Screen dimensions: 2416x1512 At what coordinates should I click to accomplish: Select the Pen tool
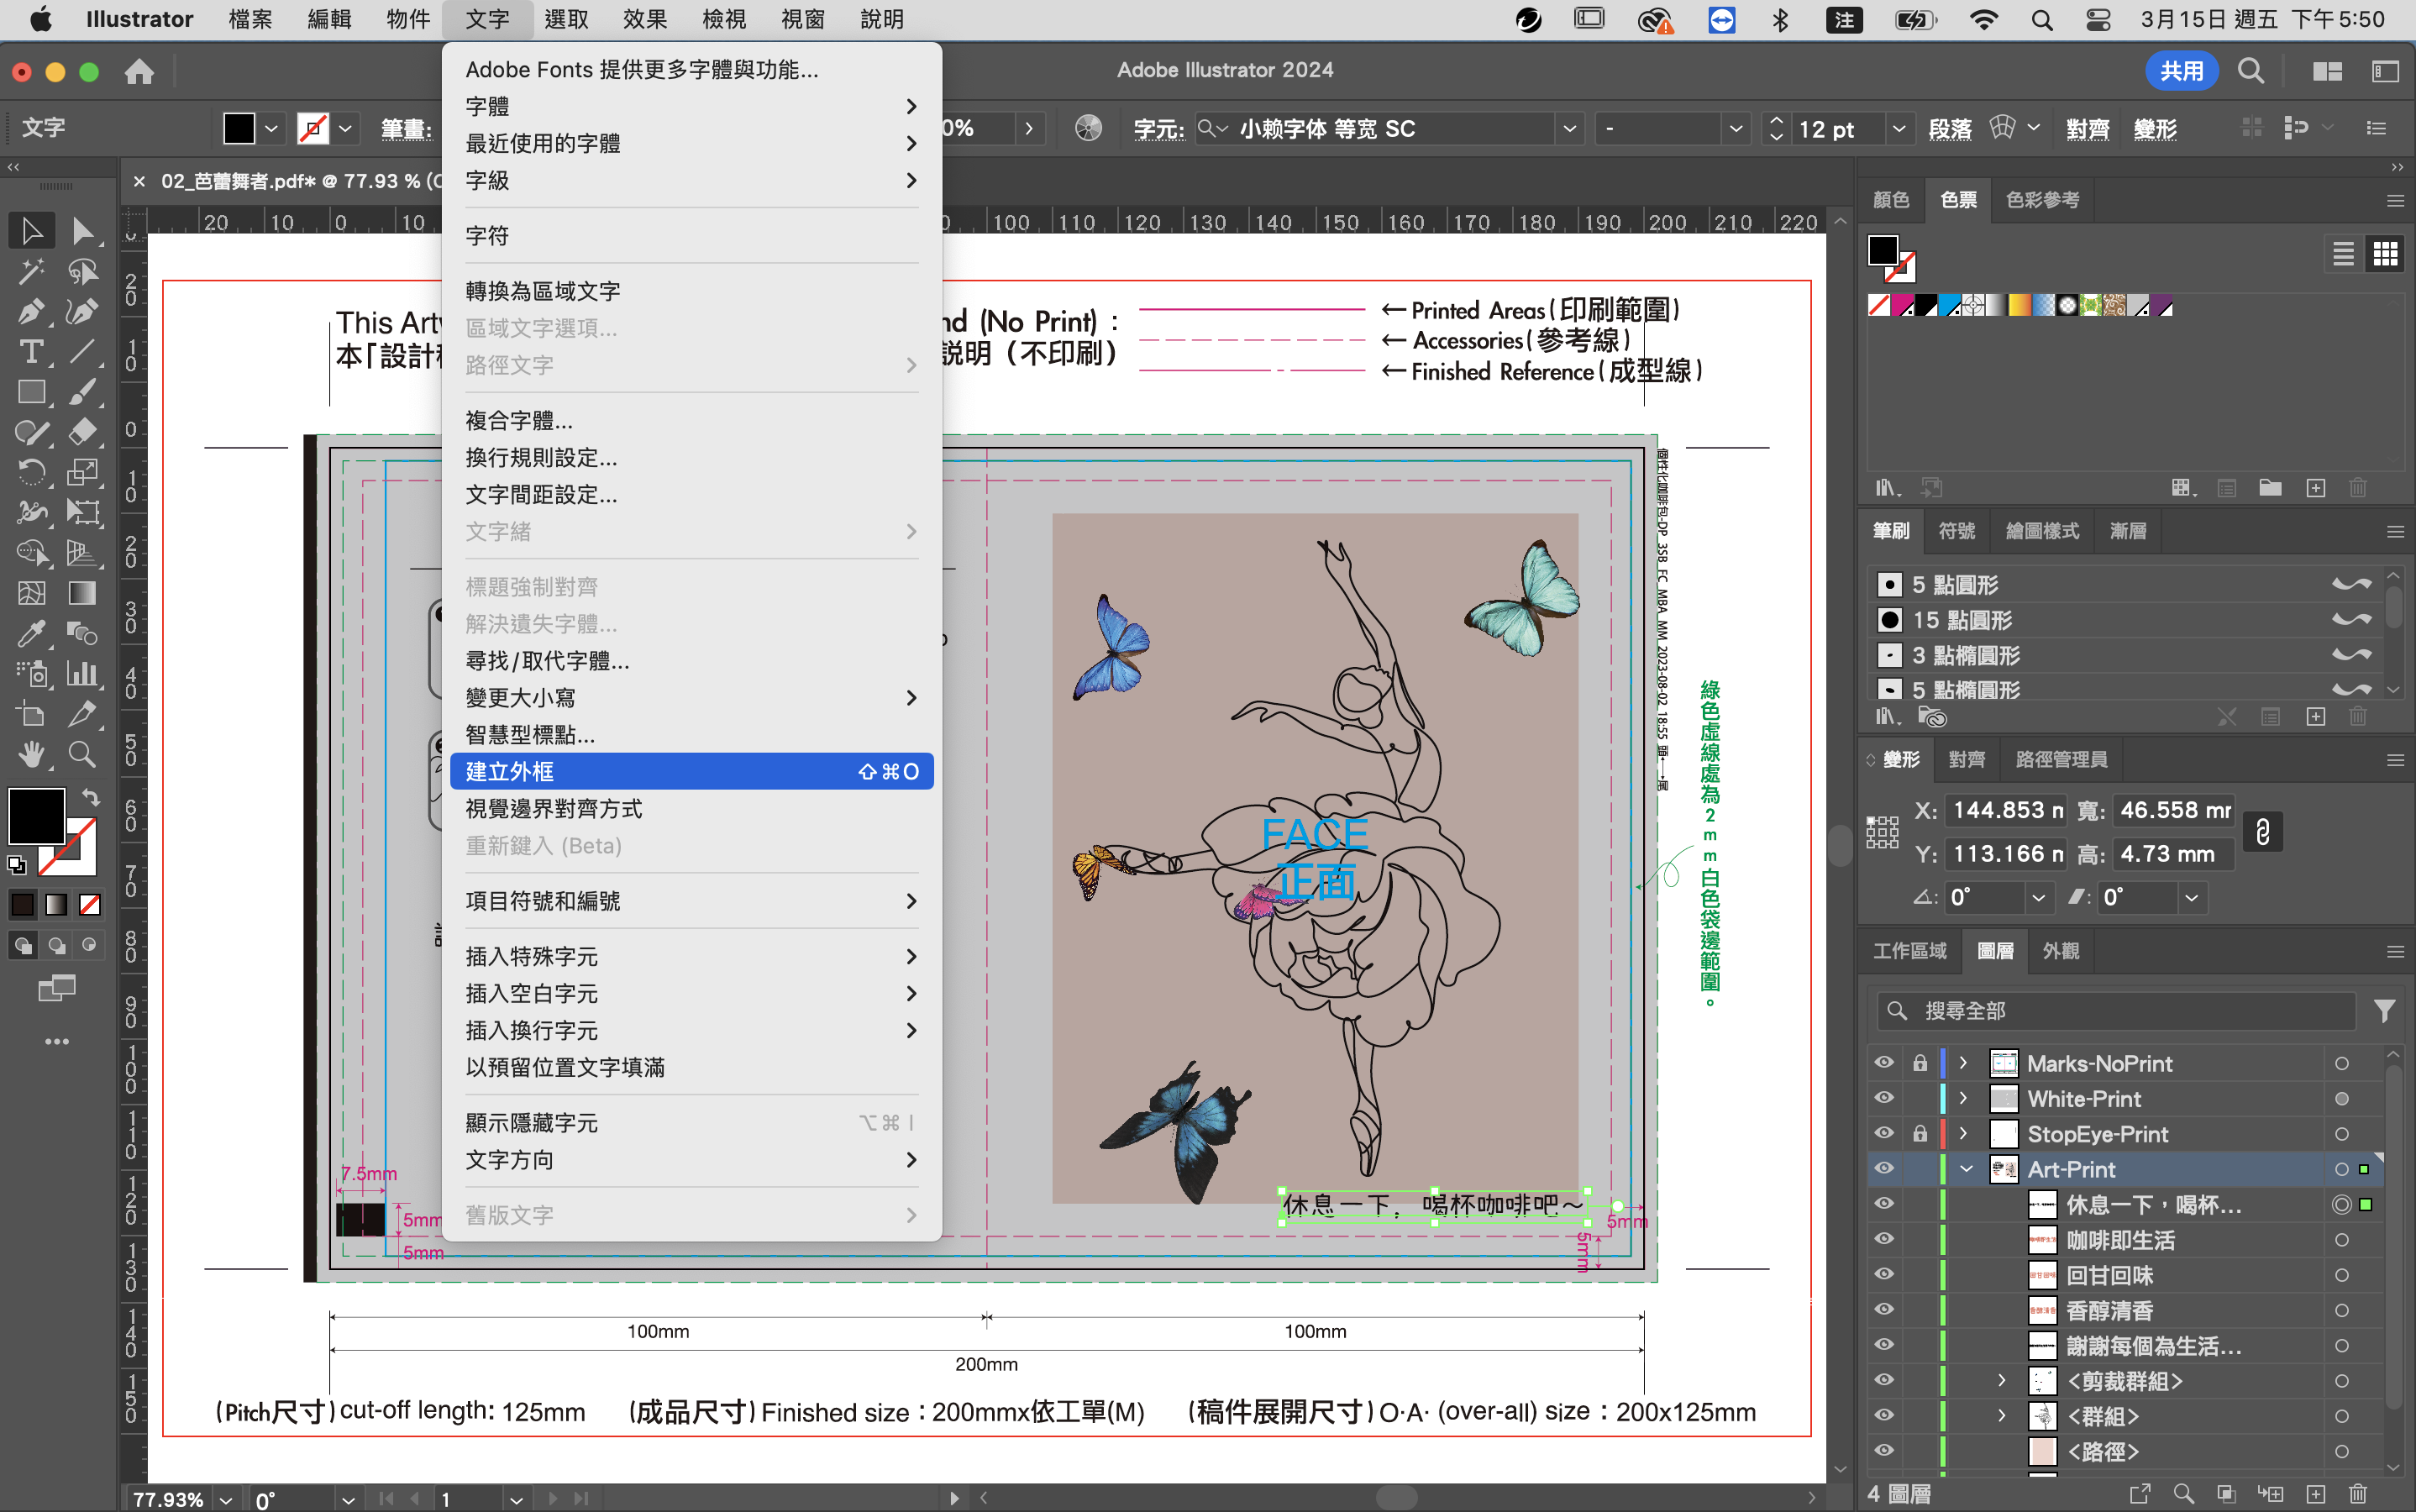click(31, 311)
